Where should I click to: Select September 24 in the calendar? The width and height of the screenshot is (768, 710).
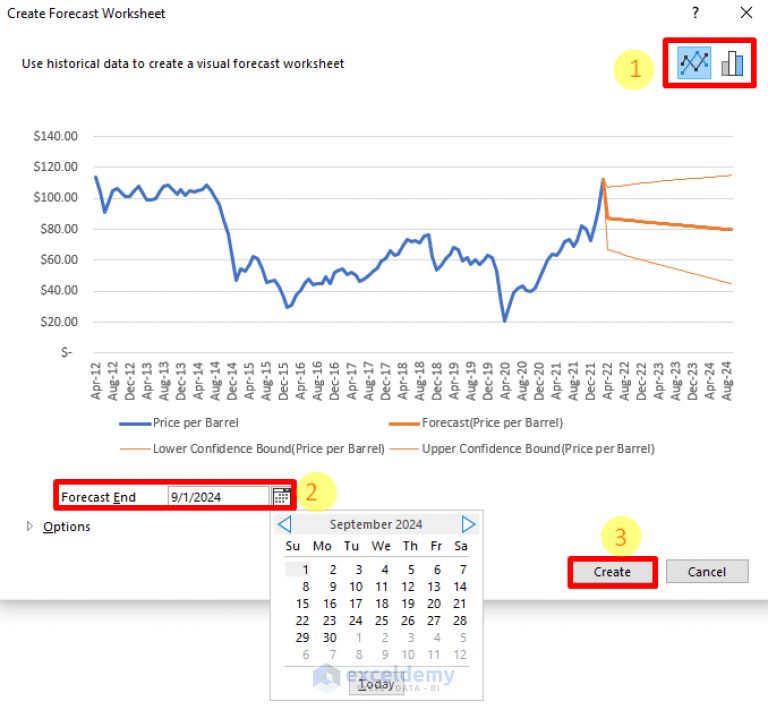356,621
